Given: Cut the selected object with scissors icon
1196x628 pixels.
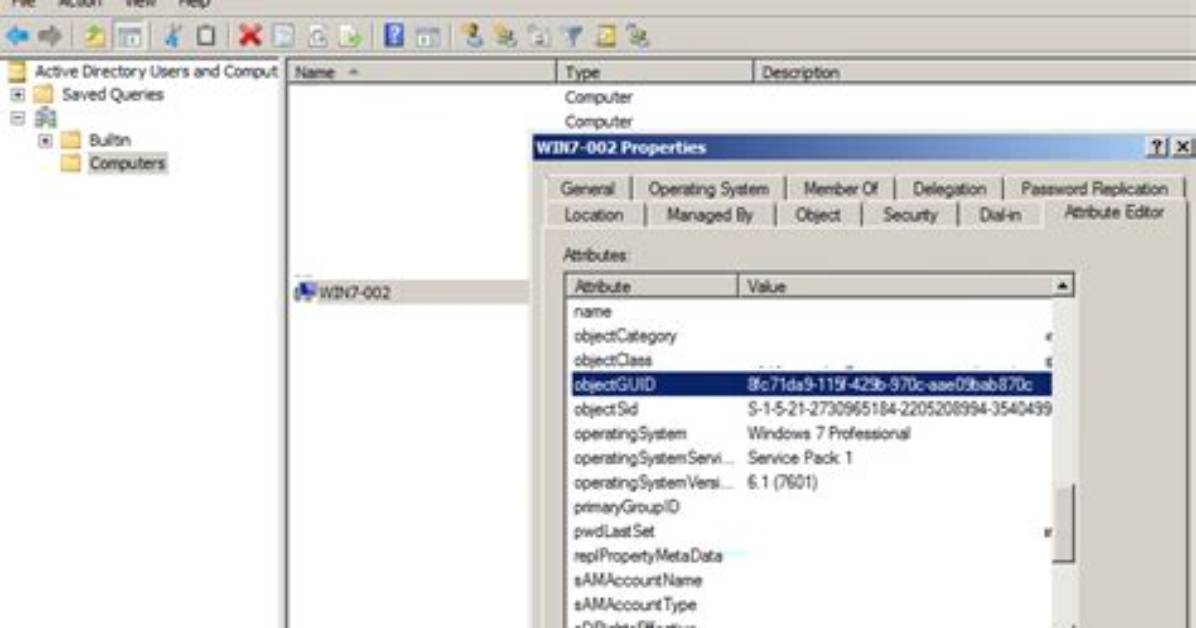Looking at the screenshot, I should coord(173,36).
